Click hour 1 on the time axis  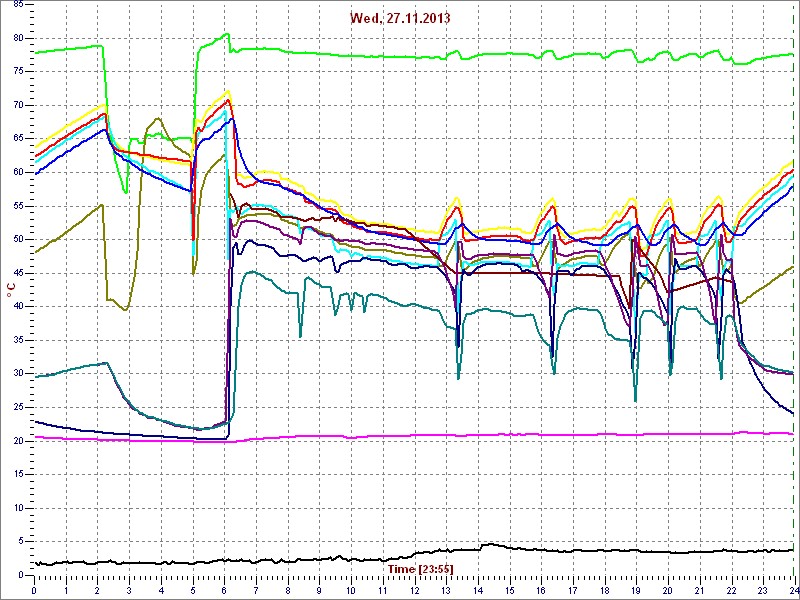66,590
